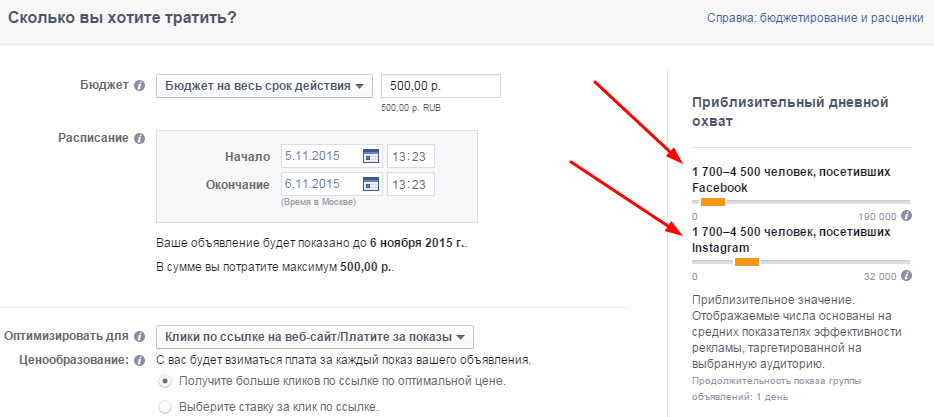Viewport: 934px width, 417px height.
Task: Click the budget amount field 500,00 р.
Action: [440, 86]
